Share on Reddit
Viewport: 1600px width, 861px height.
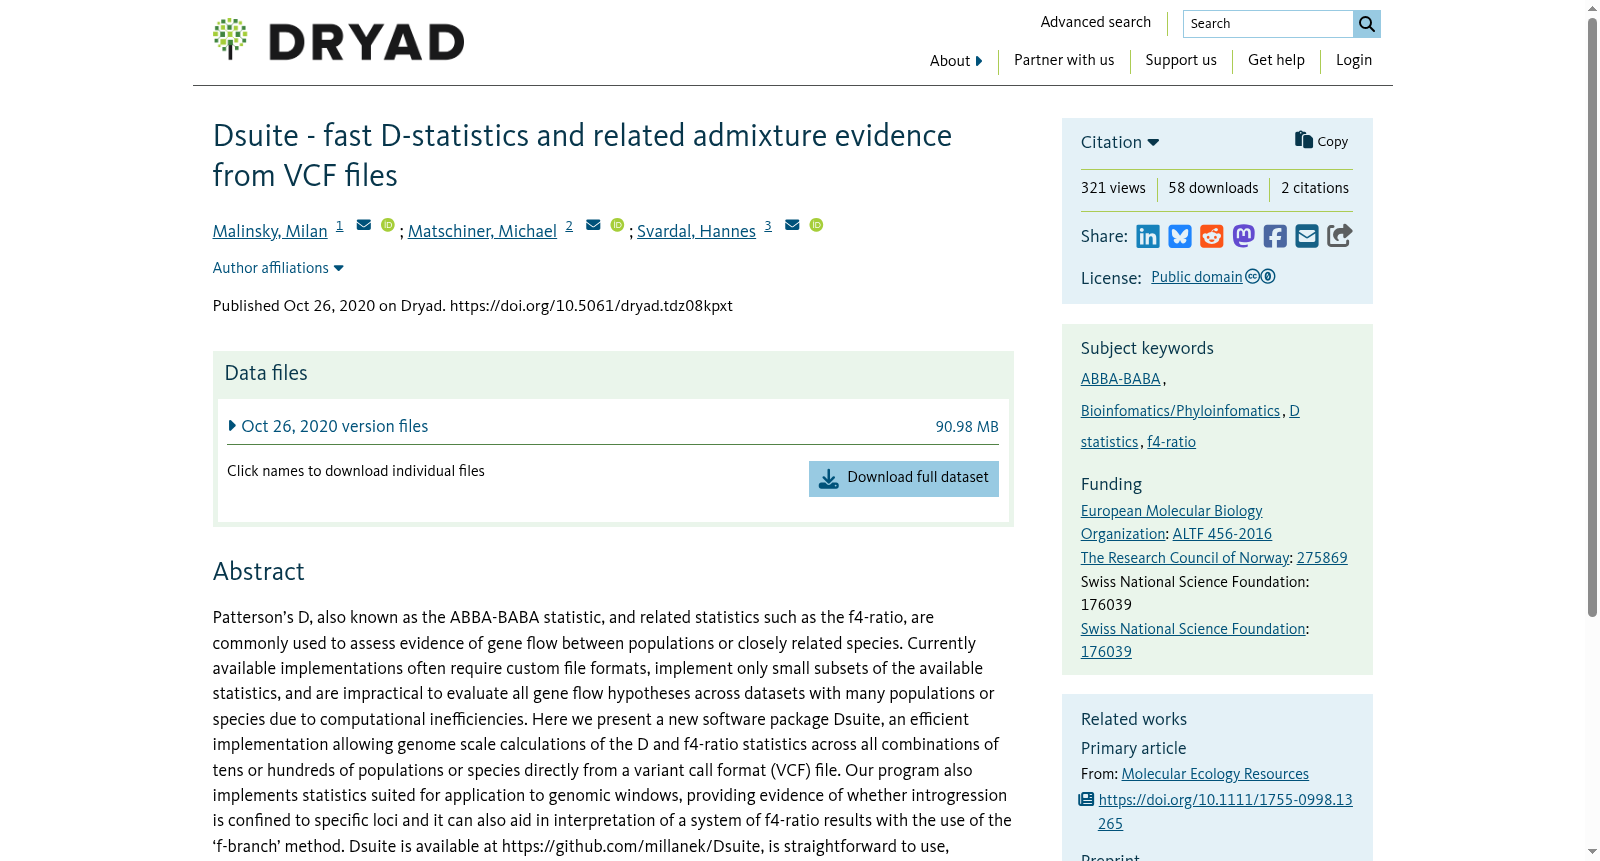tap(1212, 236)
